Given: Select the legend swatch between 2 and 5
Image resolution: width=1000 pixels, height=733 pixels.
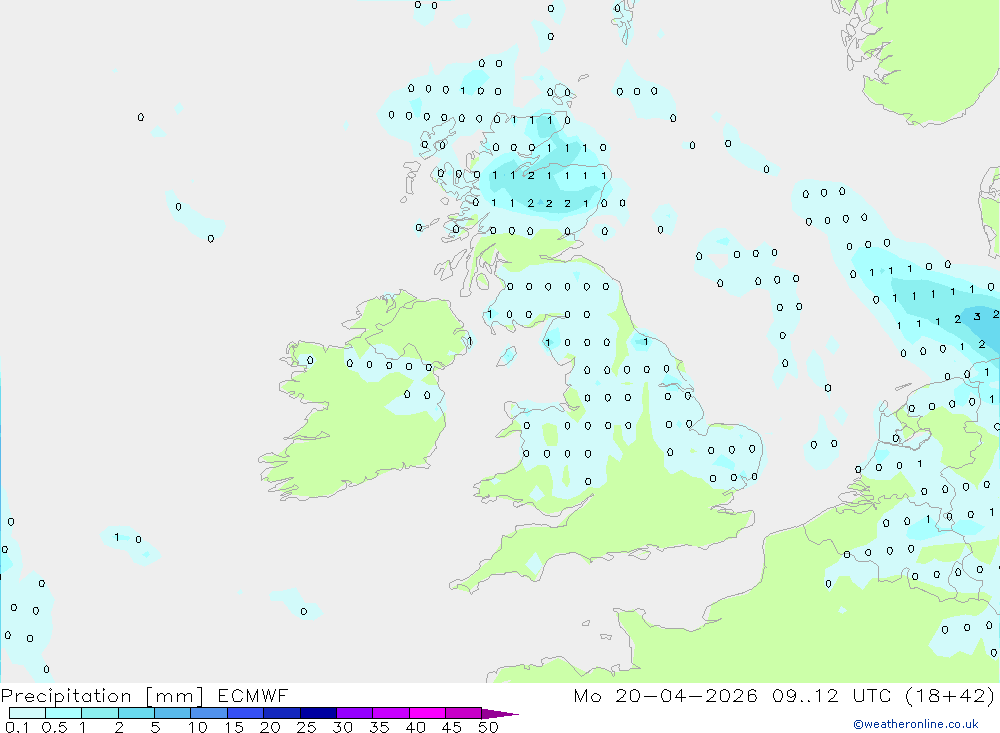Looking at the screenshot, I should tap(136, 713).
